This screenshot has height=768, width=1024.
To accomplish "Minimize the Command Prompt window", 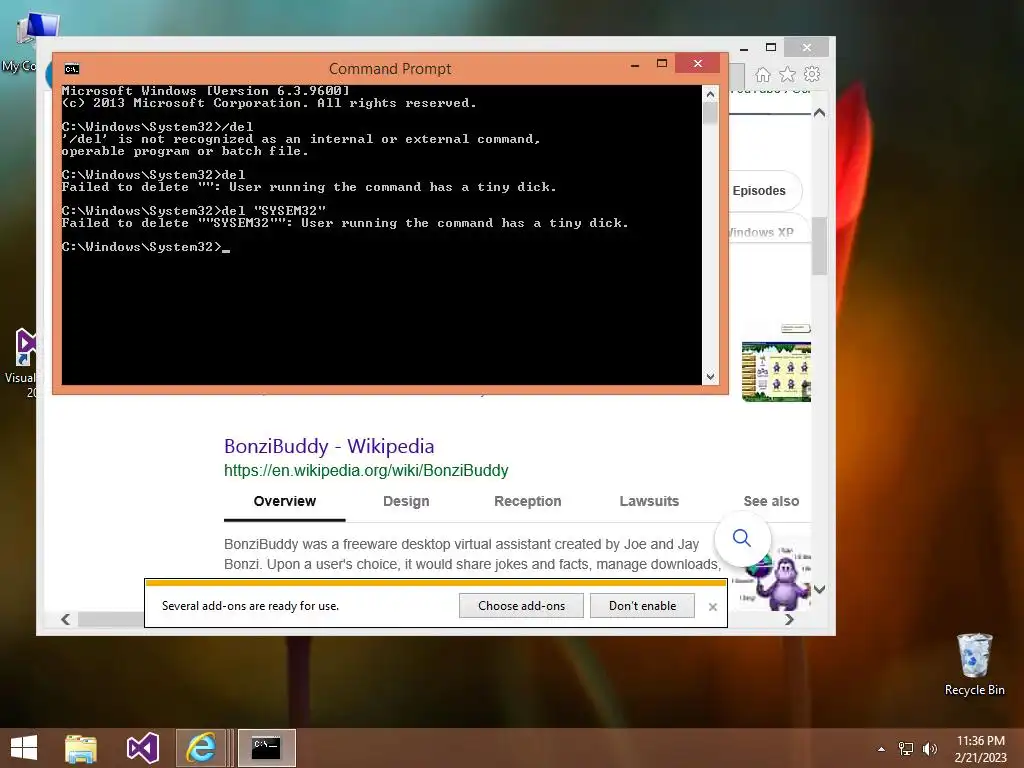I will 635,65.
